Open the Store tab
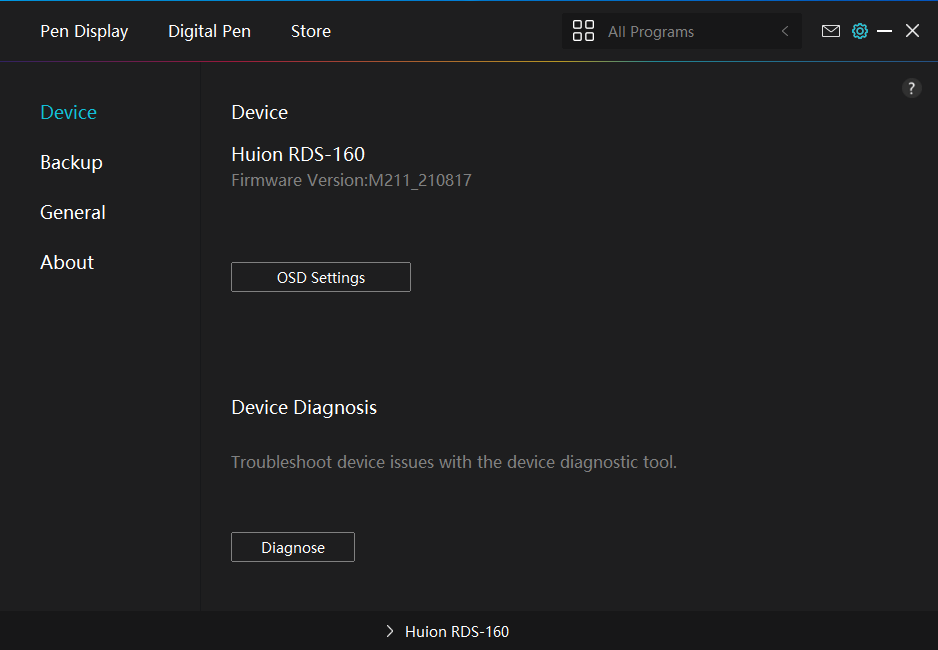 coord(311,31)
